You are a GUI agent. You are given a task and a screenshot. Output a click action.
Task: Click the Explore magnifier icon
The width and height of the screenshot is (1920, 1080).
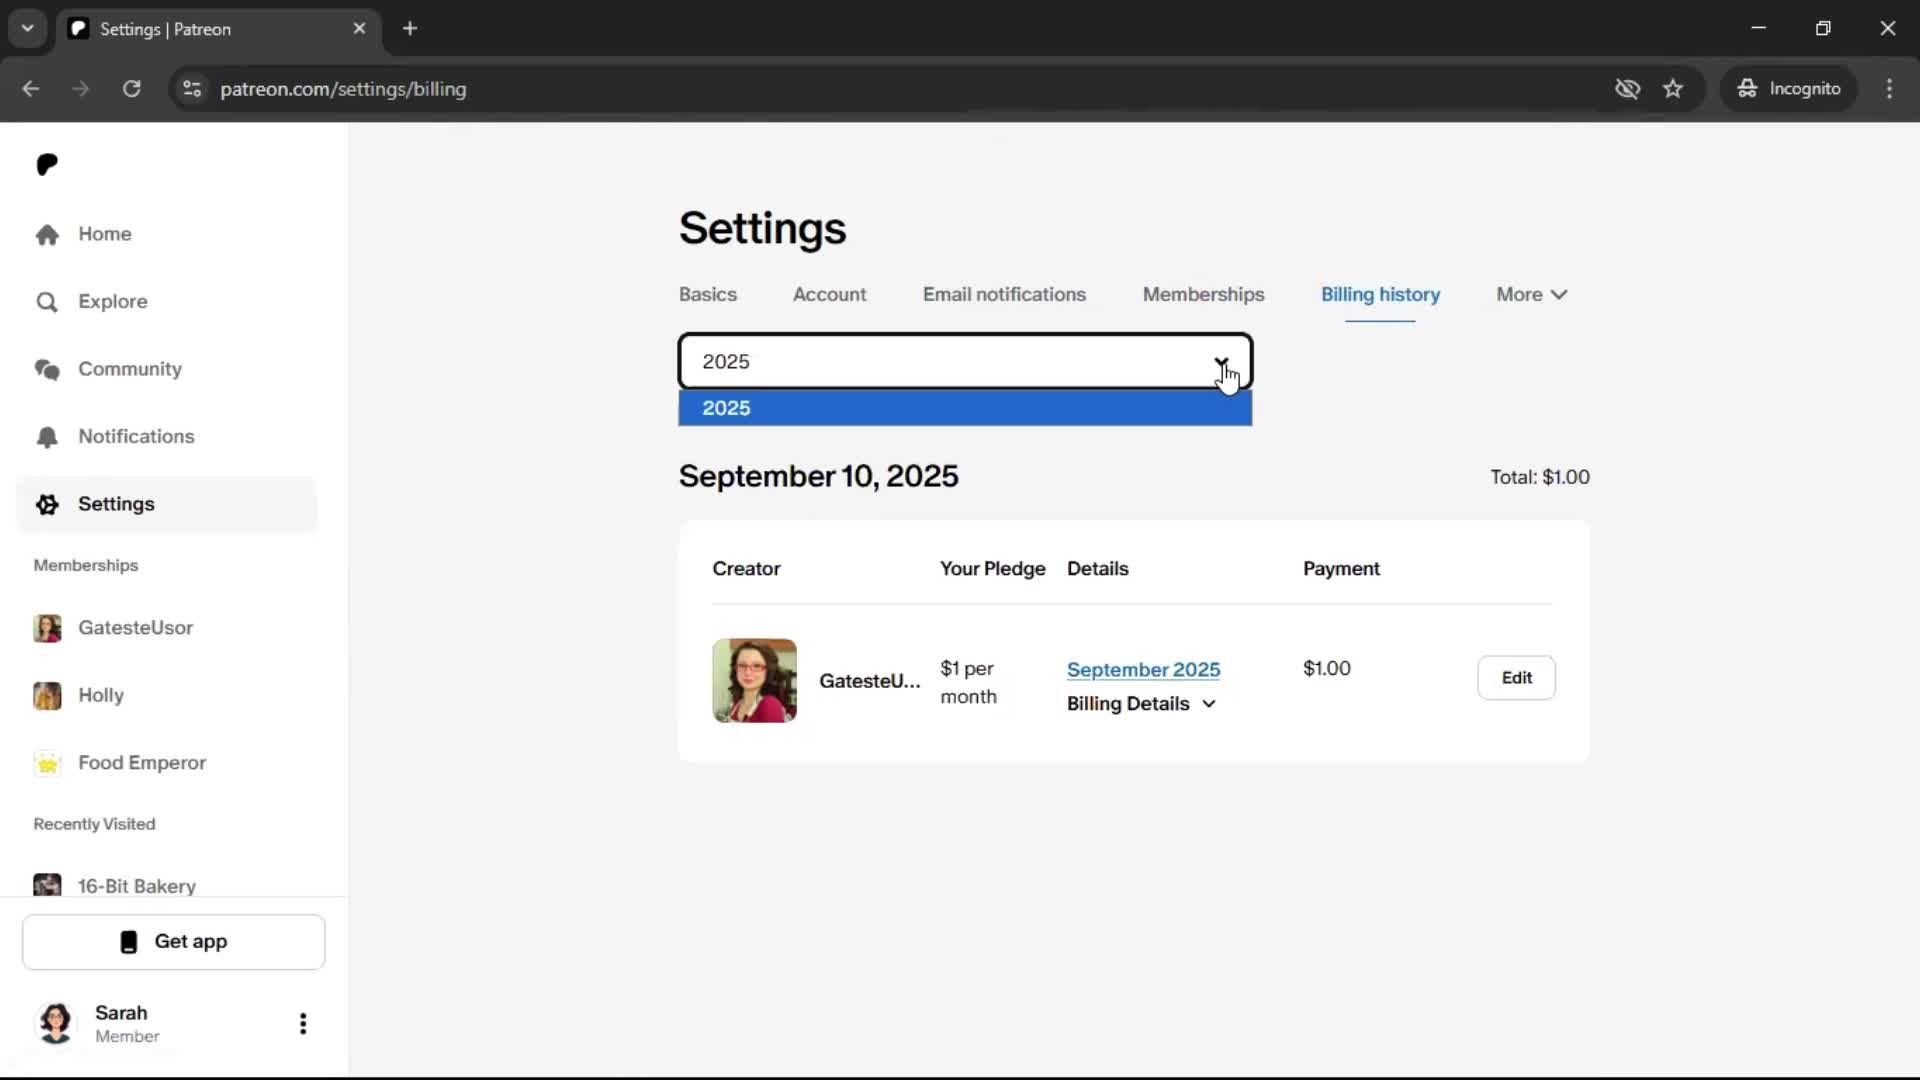click(x=47, y=302)
